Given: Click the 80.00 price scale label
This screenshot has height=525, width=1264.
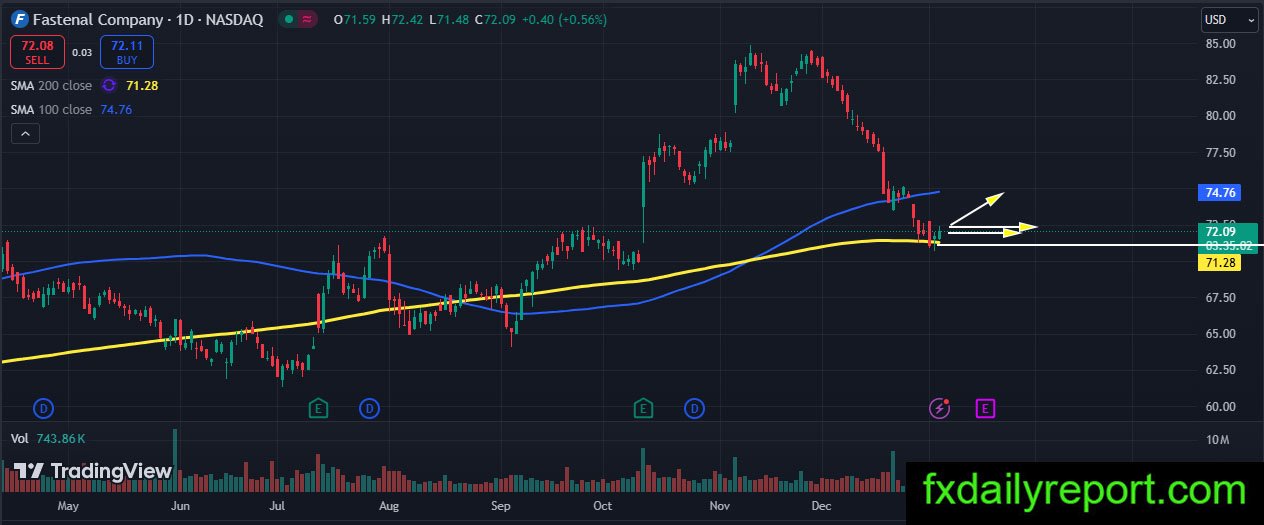Looking at the screenshot, I should (x=1221, y=116).
